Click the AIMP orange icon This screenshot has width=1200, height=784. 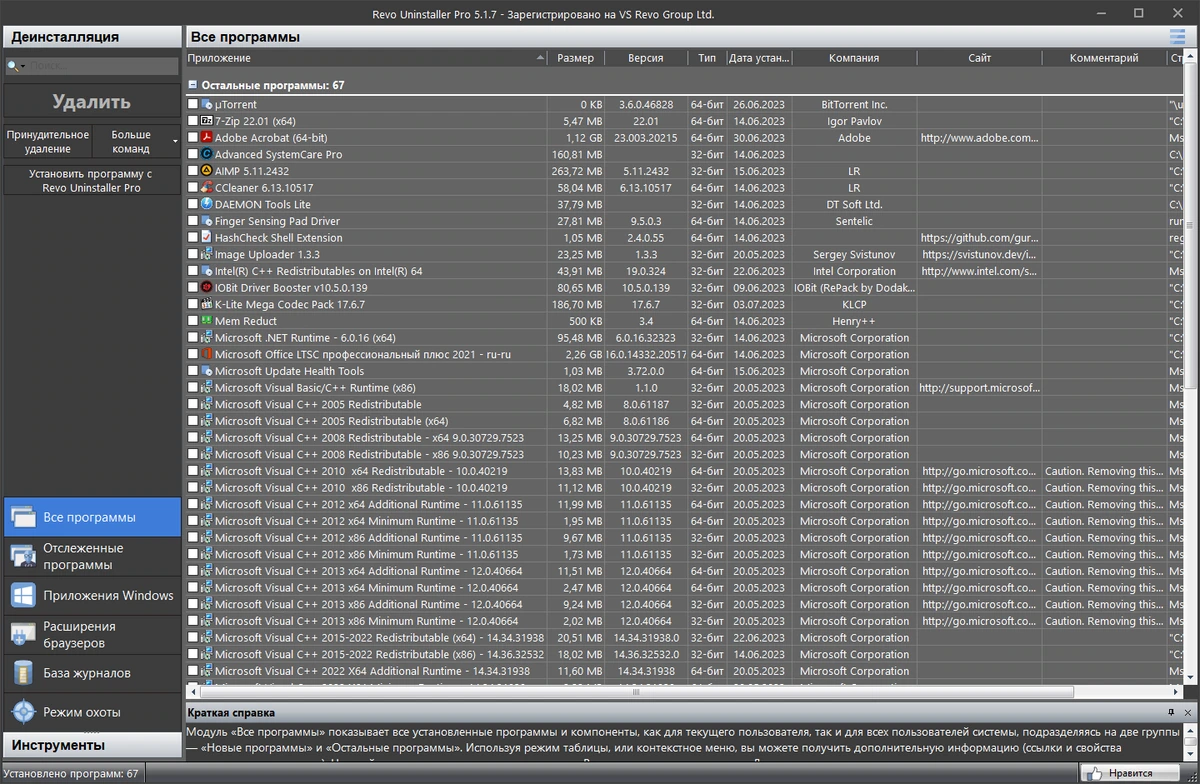[x=207, y=171]
